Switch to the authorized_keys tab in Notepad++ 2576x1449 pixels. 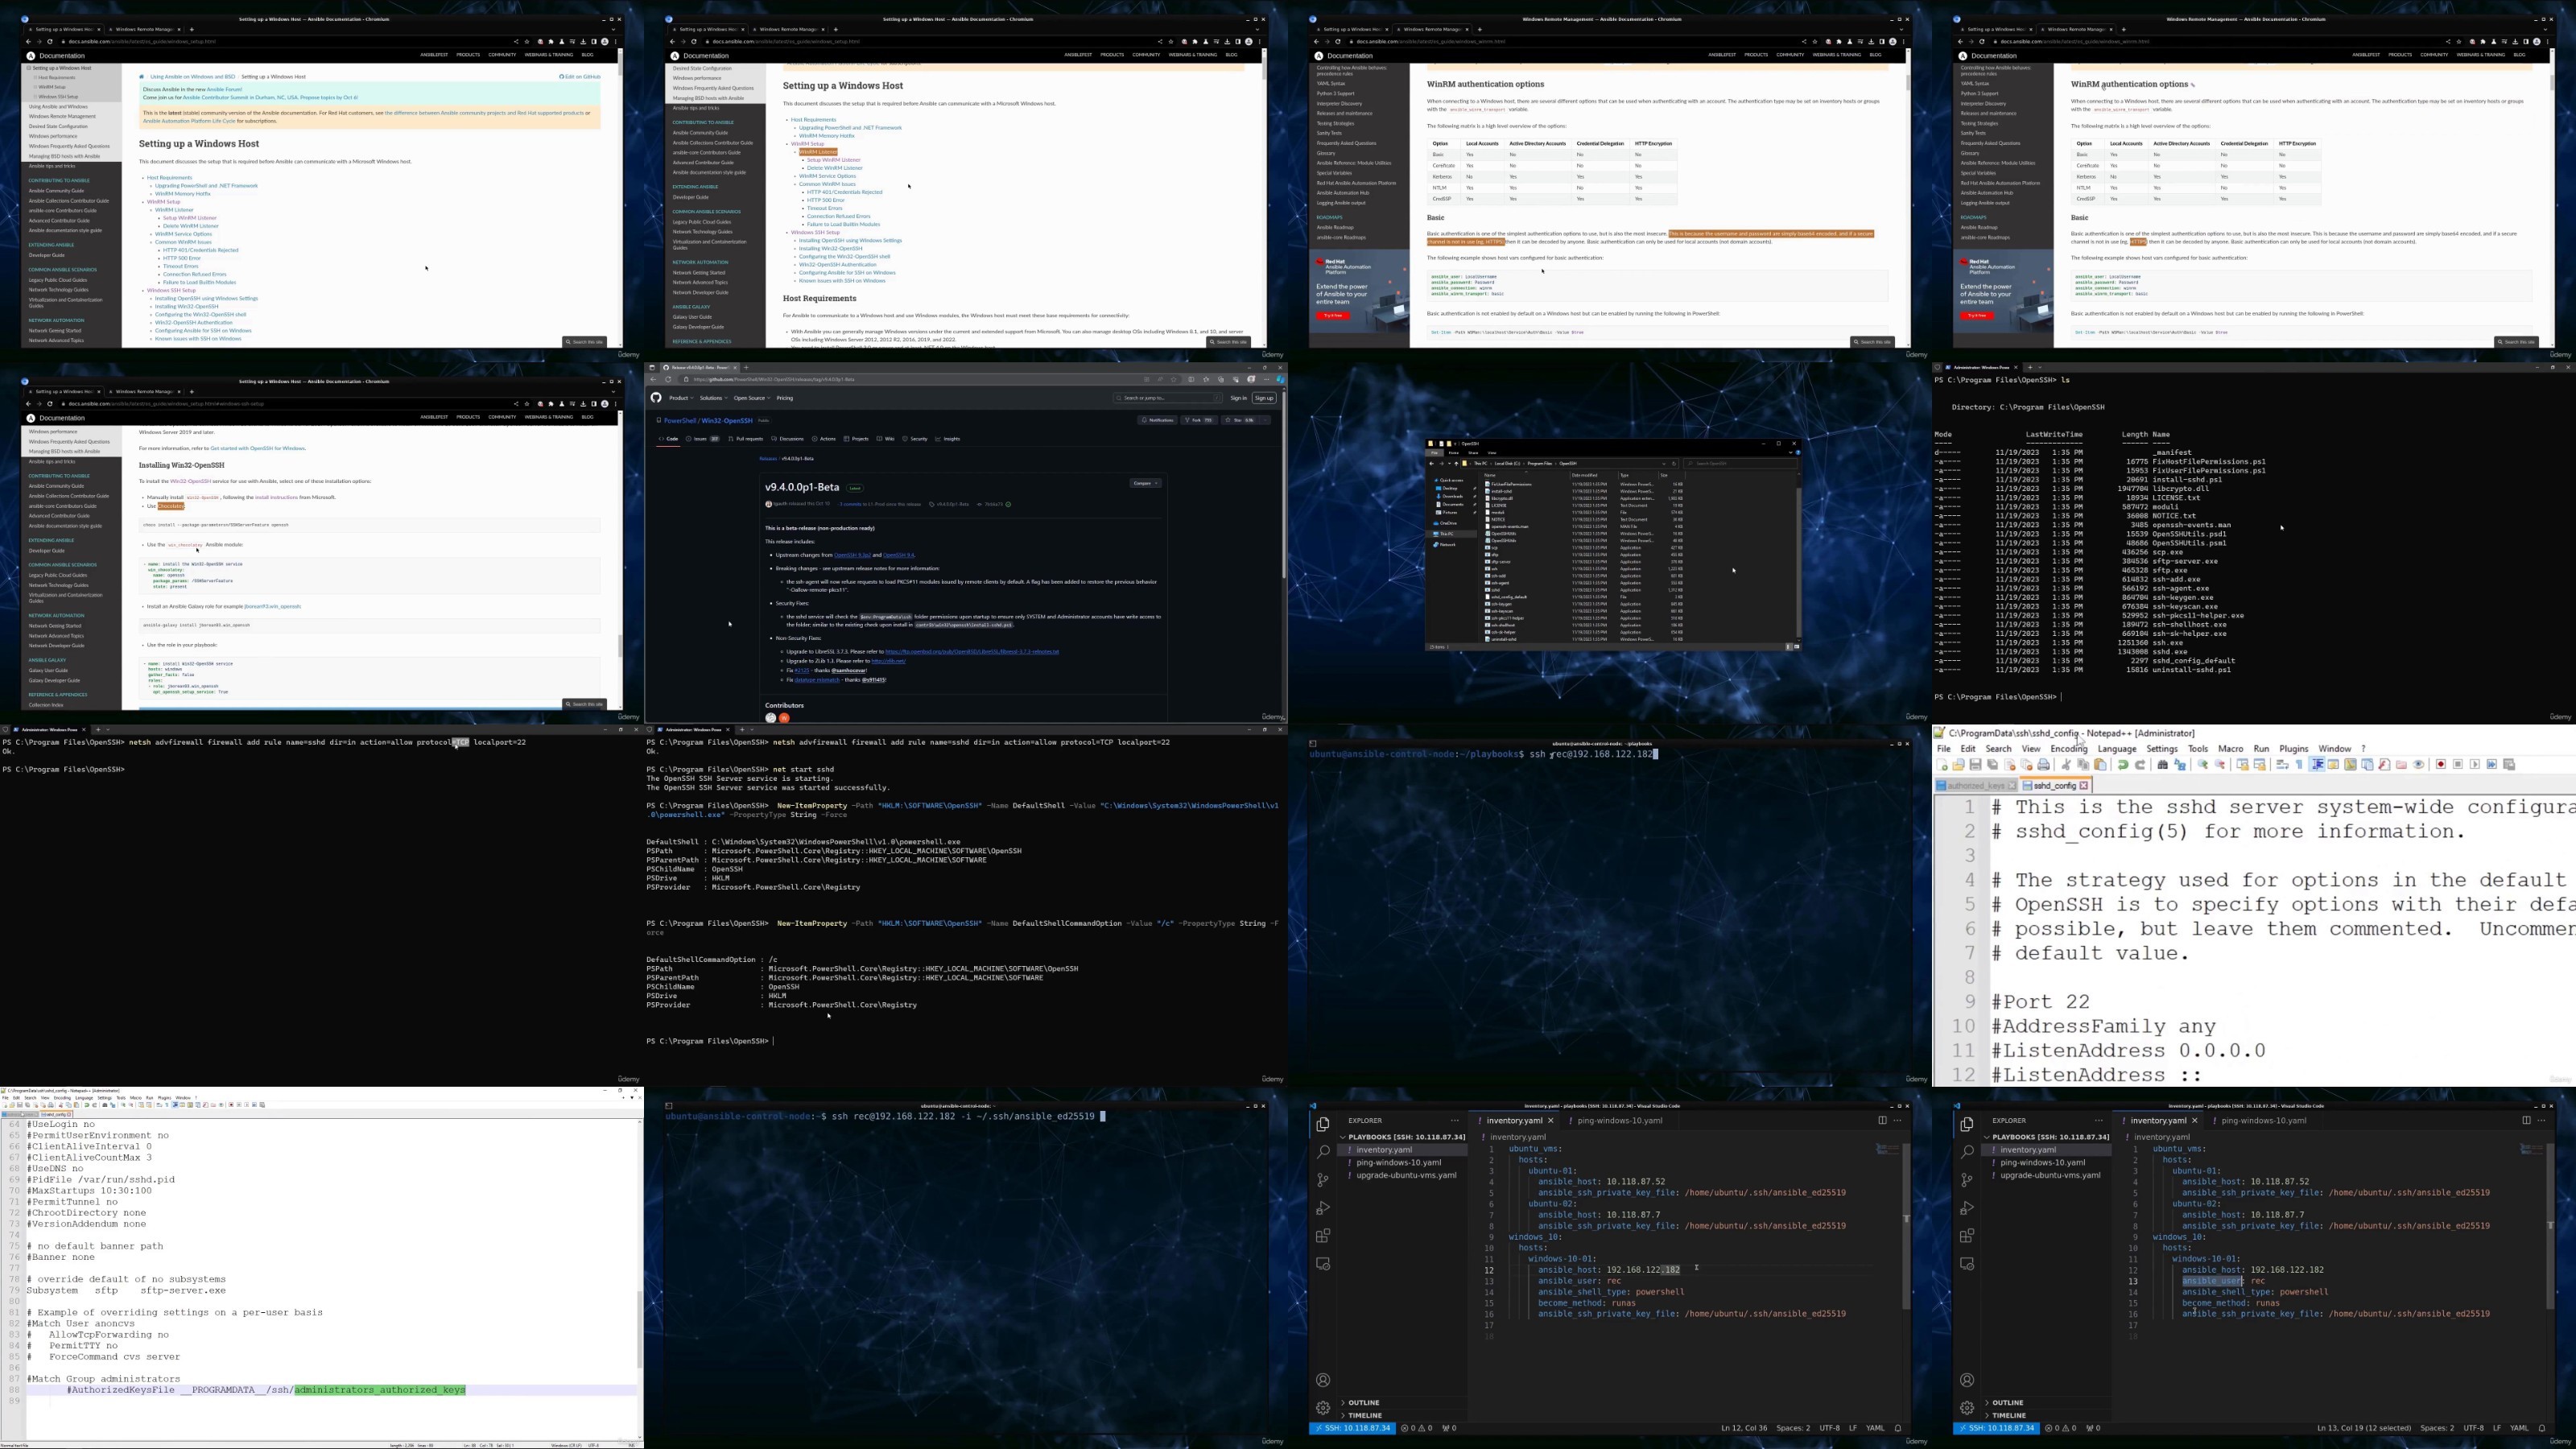pos(1975,786)
